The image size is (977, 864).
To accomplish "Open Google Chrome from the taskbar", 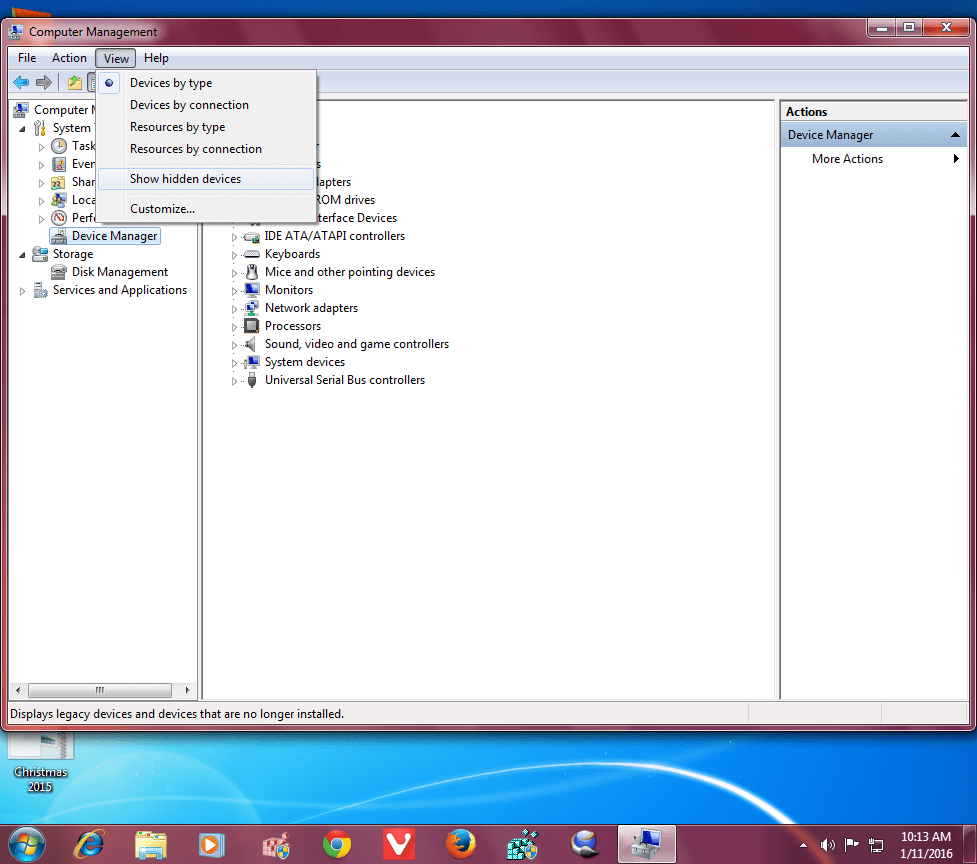I will coord(337,844).
